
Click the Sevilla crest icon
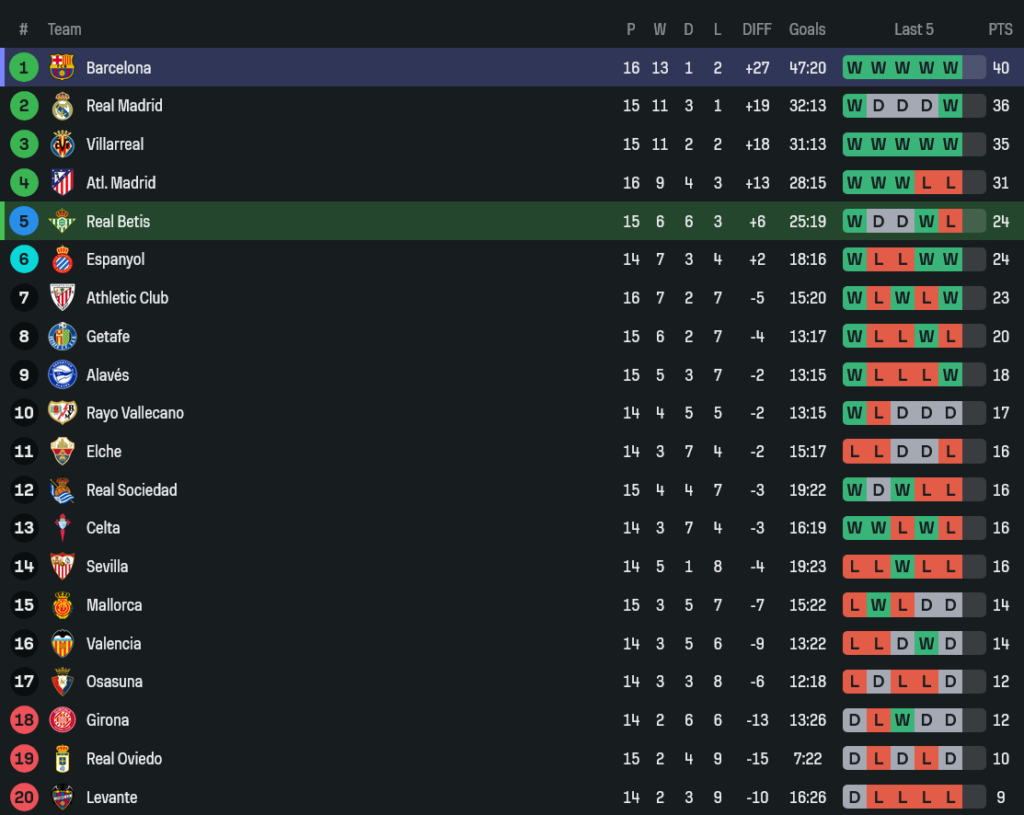point(62,567)
